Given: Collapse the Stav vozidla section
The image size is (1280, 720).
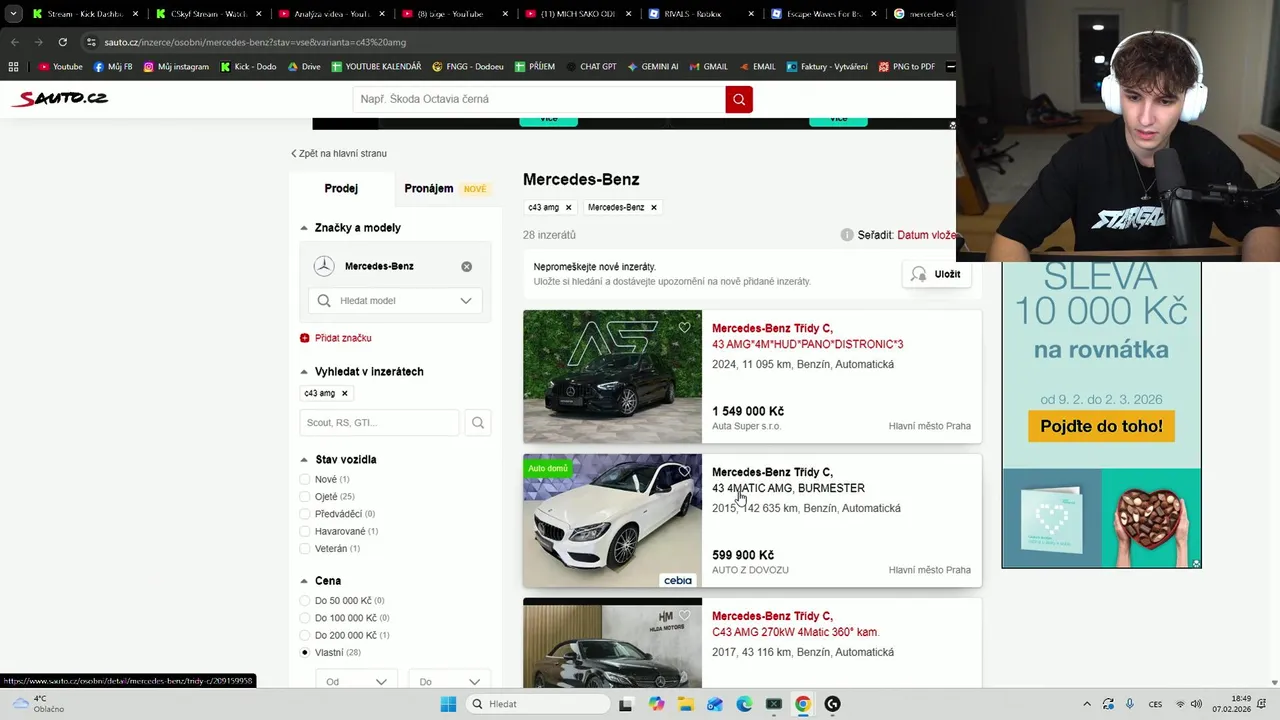Looking at the screenshot, I should tap(304, 460).
